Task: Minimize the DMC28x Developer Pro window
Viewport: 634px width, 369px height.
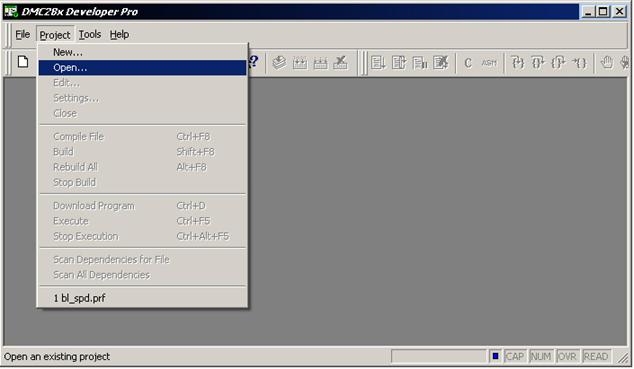Action: tap(588, 11)
